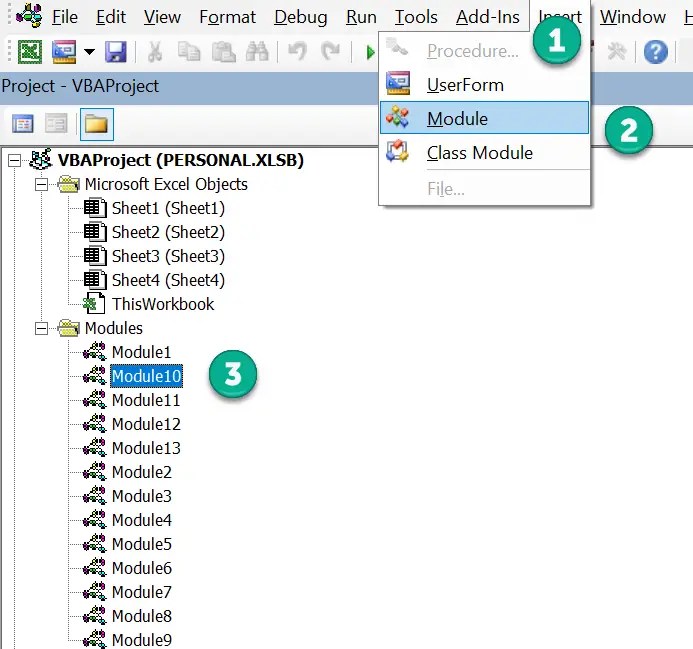Click the Toolbox hammer and wrench icon
Viewport: 693px width, 649px height.
[x=617, y=52]
